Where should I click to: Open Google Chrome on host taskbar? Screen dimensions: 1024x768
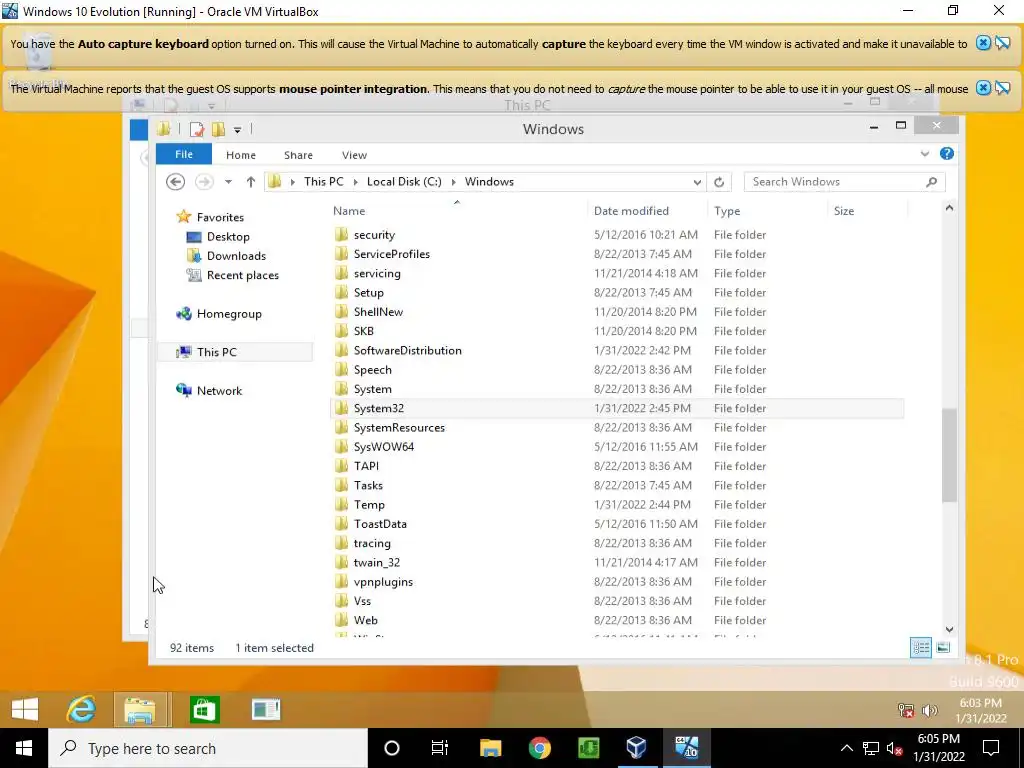pos(539,748)
